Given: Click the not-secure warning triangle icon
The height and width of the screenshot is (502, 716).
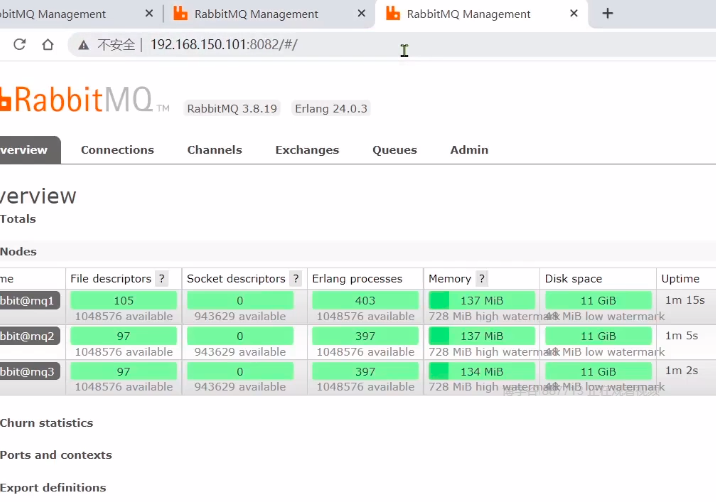Looking at the screenshot, I should [x=83, y=45].
